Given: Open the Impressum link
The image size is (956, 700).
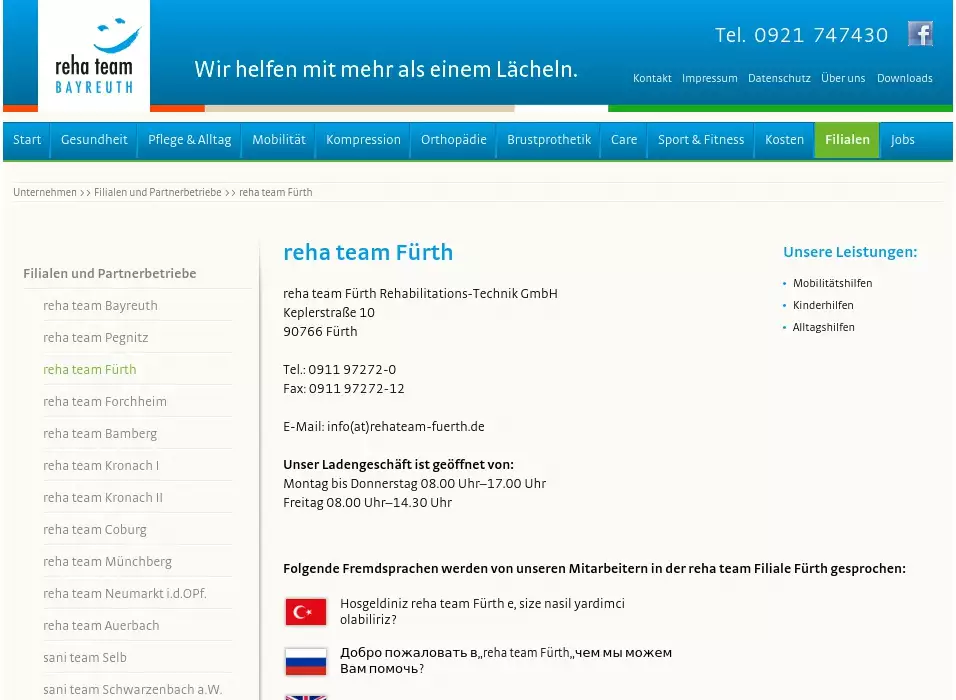Looking at the screenshot, I should pos(709,78).
